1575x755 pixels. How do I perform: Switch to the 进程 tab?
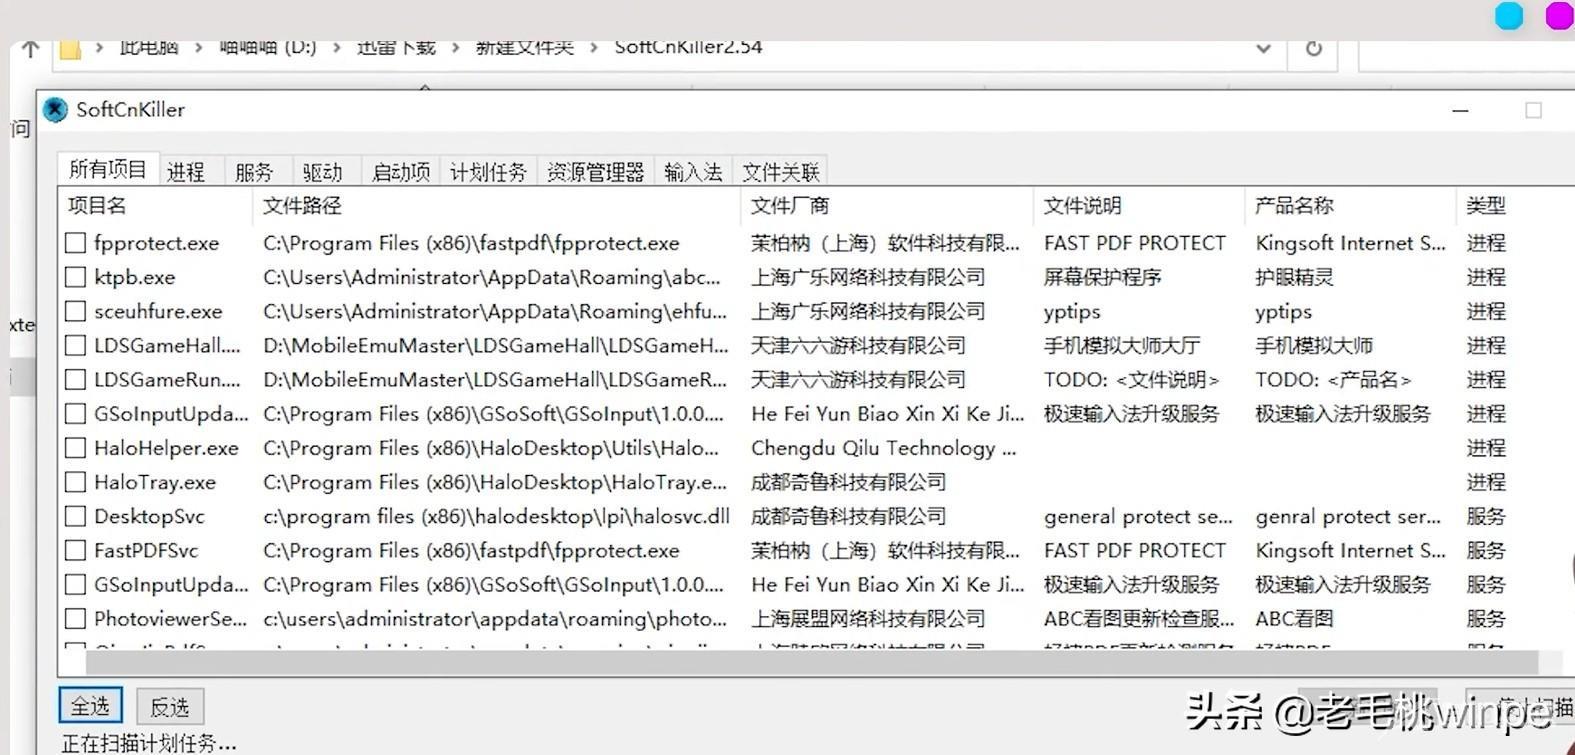click(x=186, y=172)
